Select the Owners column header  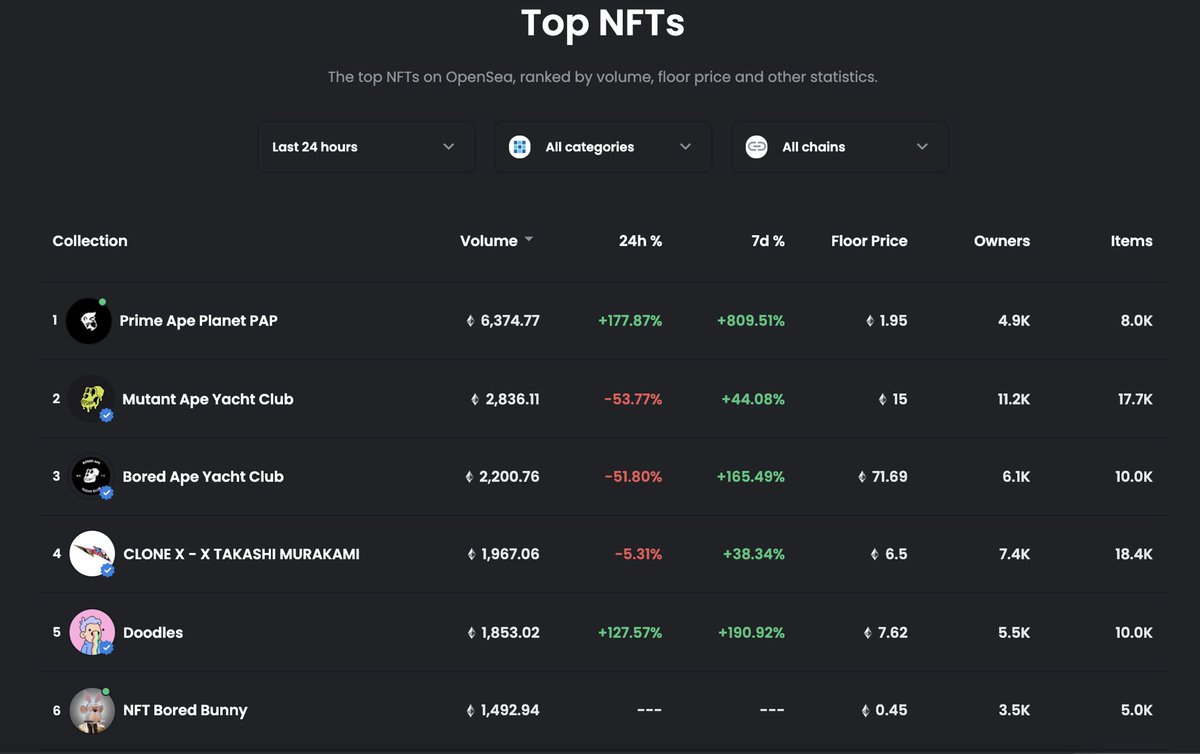click(1002, 240)
